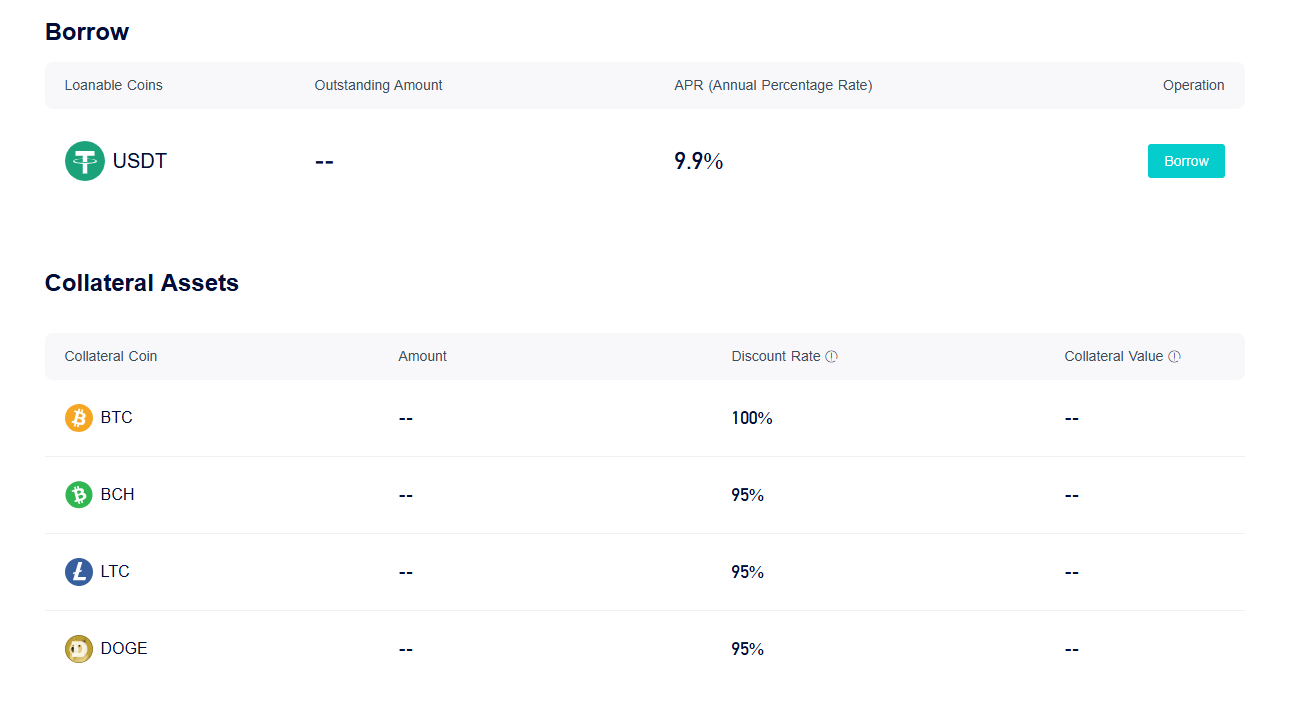This screenshot has height=716, width=1290.
Task: Click the Litecoin LTC coin icon
Action: (x=79, y=572)
